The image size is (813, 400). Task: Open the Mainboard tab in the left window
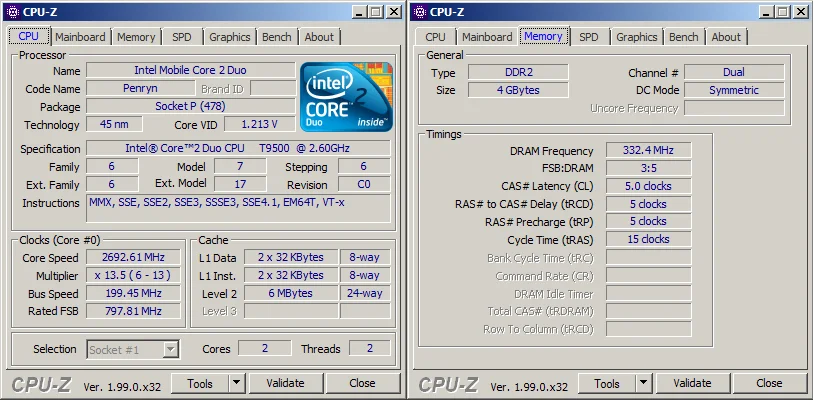80,37
